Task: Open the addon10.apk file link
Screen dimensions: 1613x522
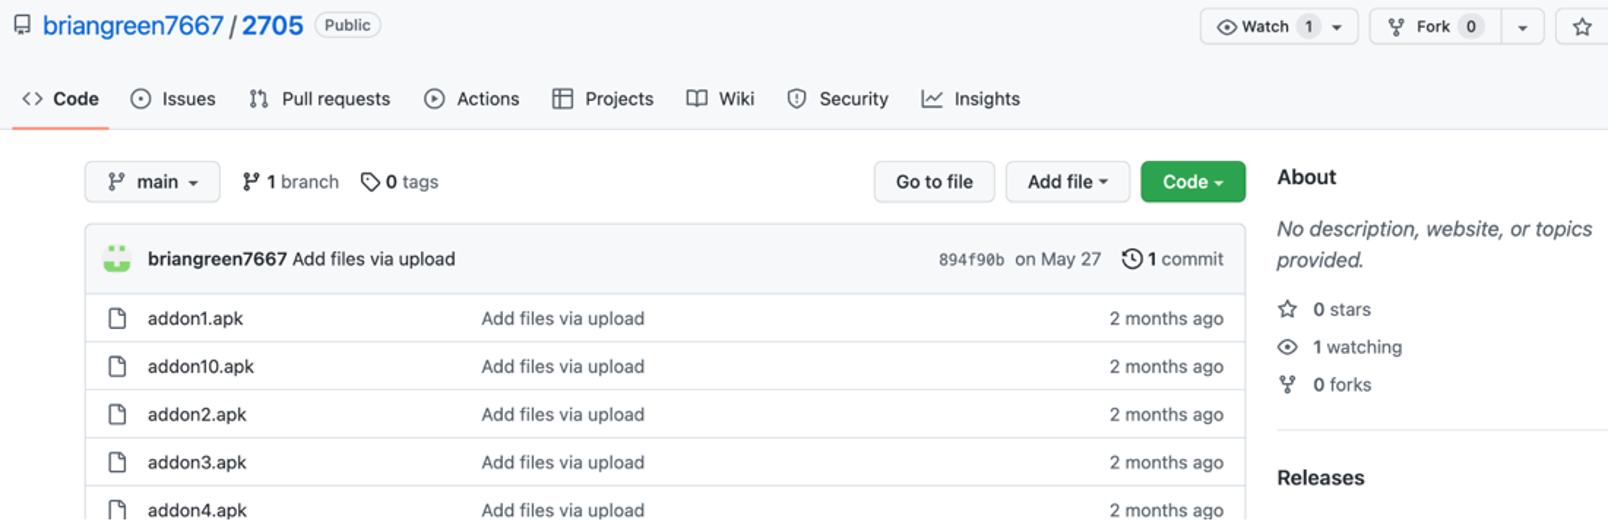Action: [201, 367]
